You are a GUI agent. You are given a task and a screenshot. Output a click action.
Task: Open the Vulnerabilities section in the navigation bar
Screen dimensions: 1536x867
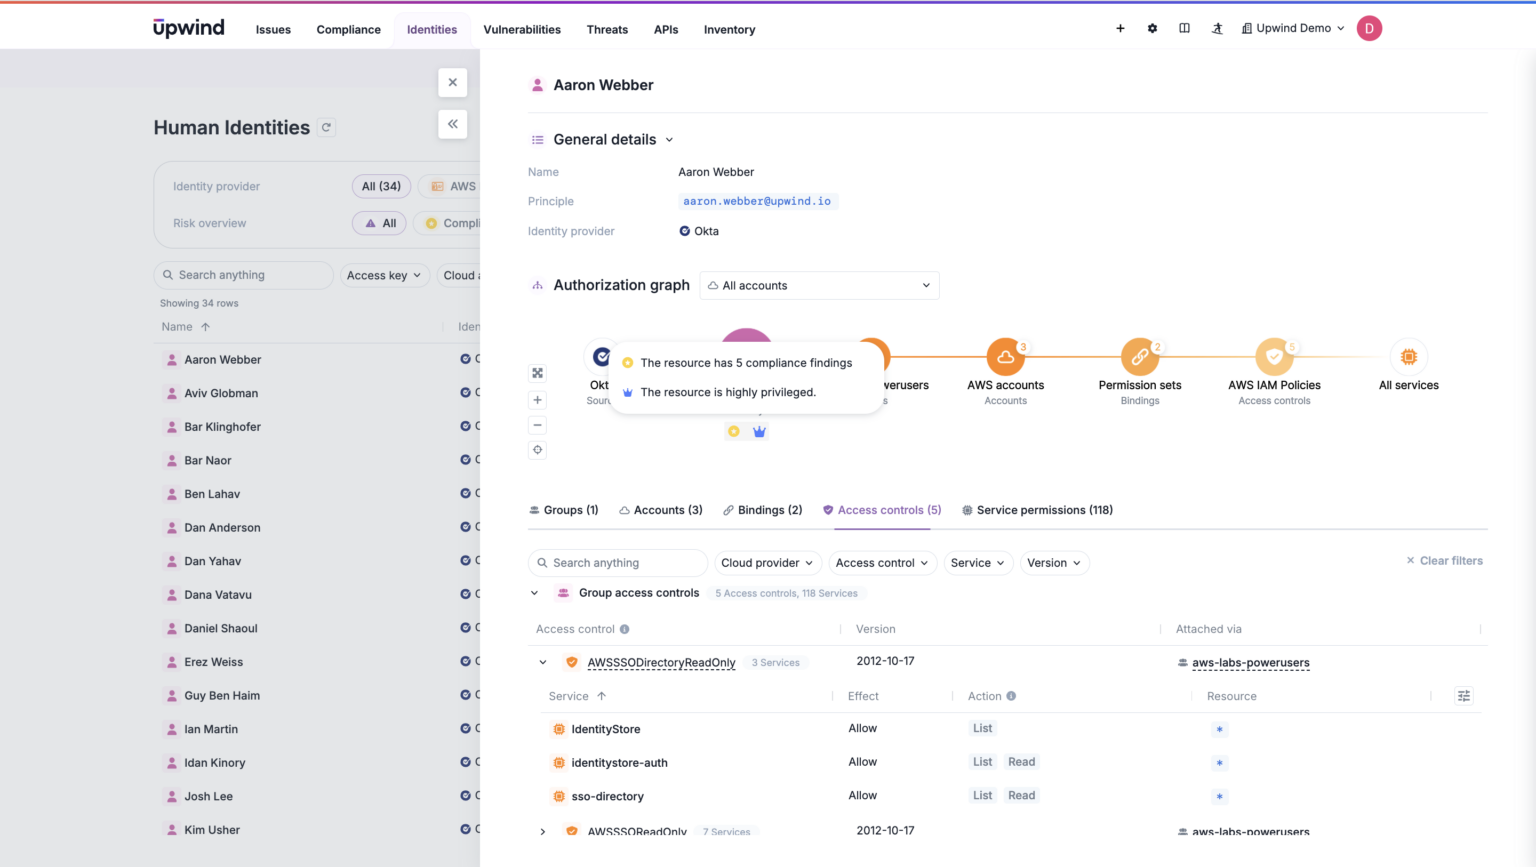point(522,29)
